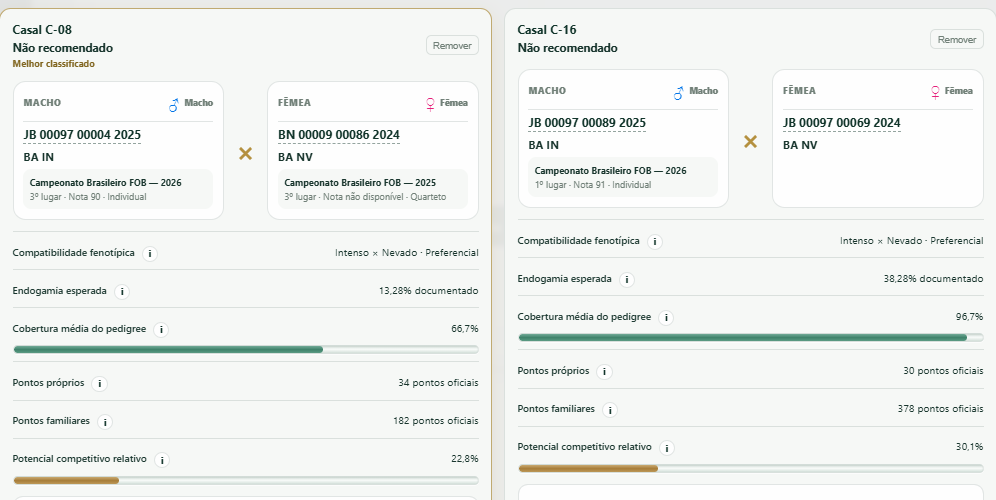
Task: Remove Casal C-08 from comparison
Action: tap(452, 46)
